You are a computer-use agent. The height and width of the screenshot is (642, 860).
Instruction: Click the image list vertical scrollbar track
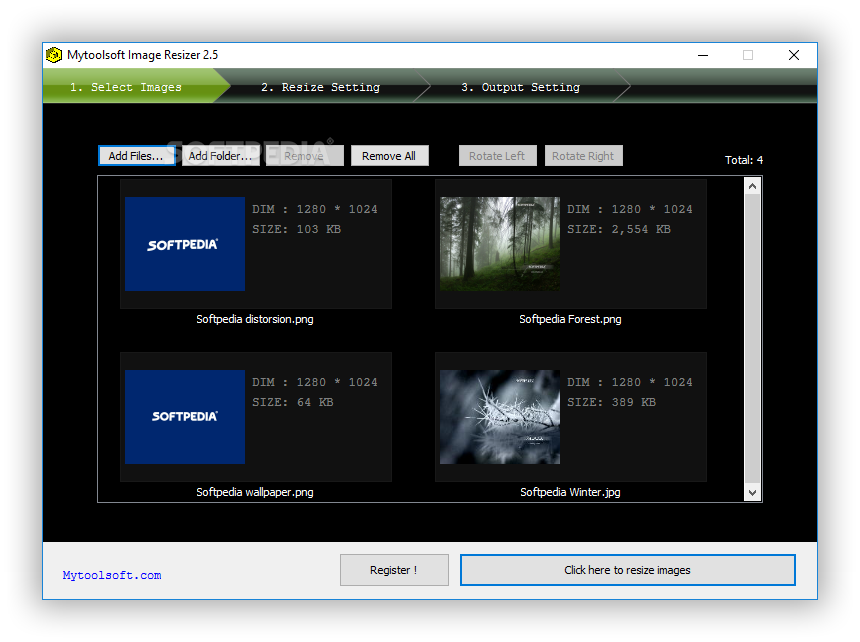[752, 340]
